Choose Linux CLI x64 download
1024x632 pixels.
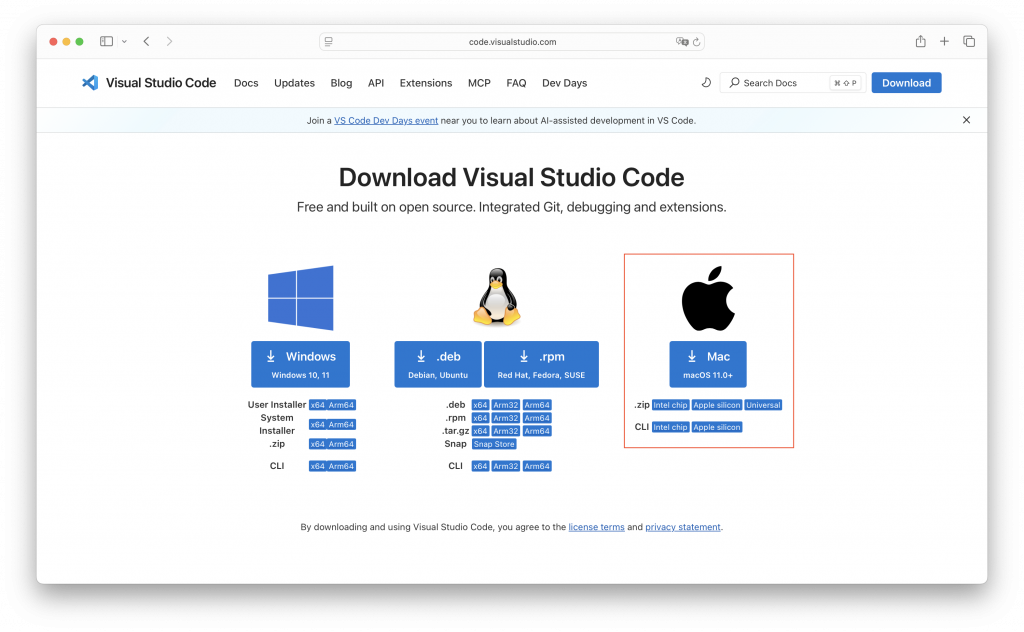480,466
